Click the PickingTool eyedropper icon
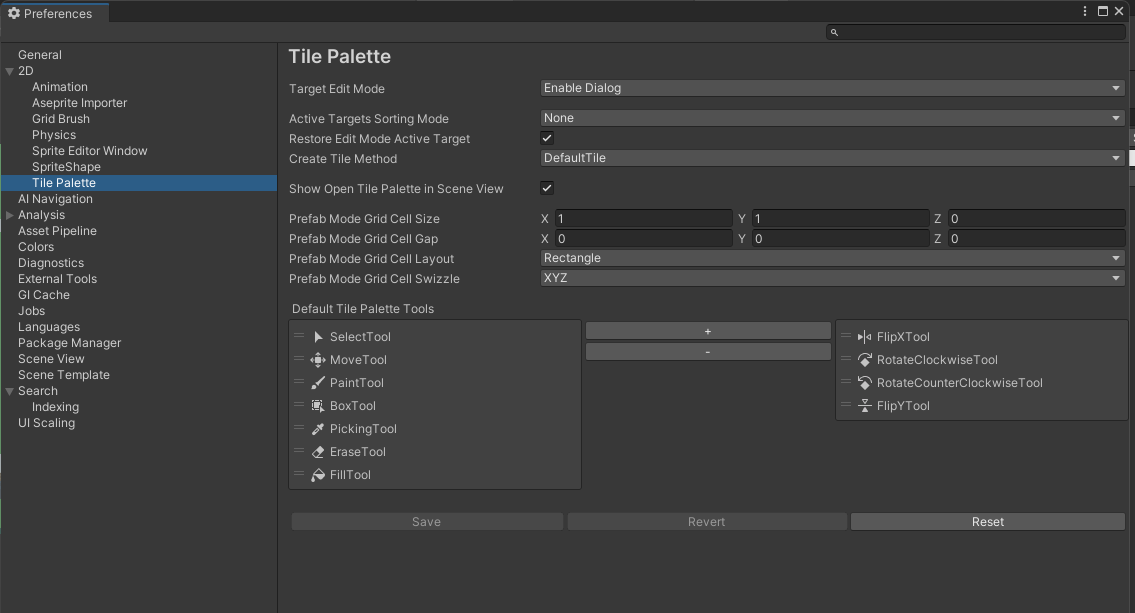 point(318,429)
